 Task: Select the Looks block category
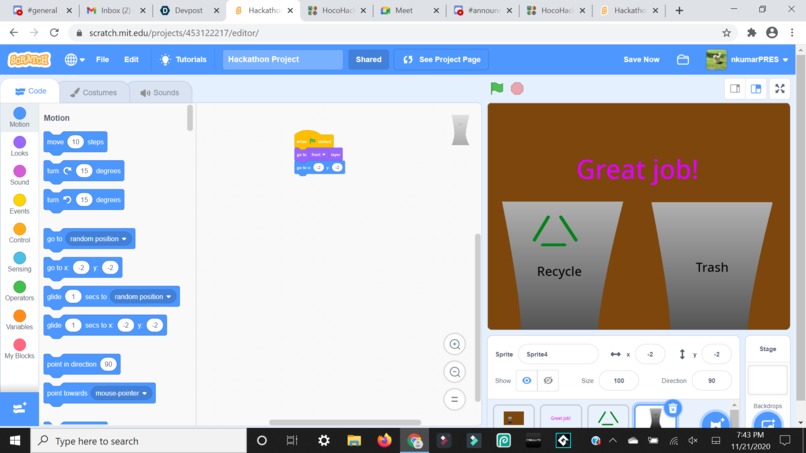pos(20,146)
